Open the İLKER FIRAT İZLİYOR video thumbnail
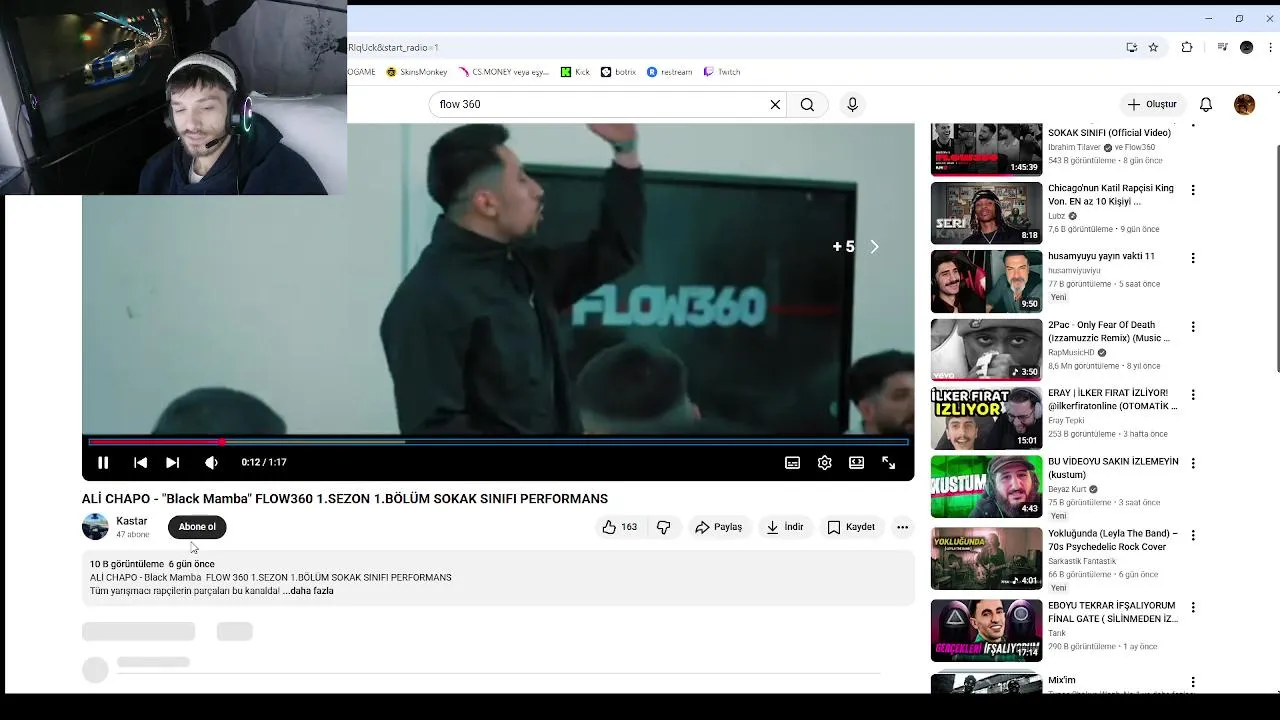 (x=986, y=418)
